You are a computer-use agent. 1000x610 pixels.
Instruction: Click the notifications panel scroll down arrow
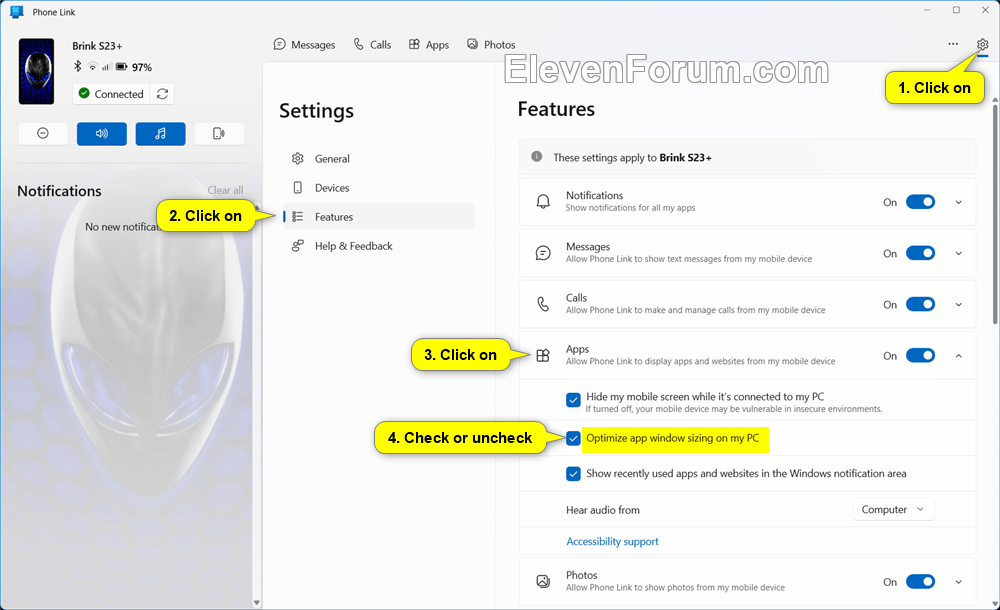[256, 602]
